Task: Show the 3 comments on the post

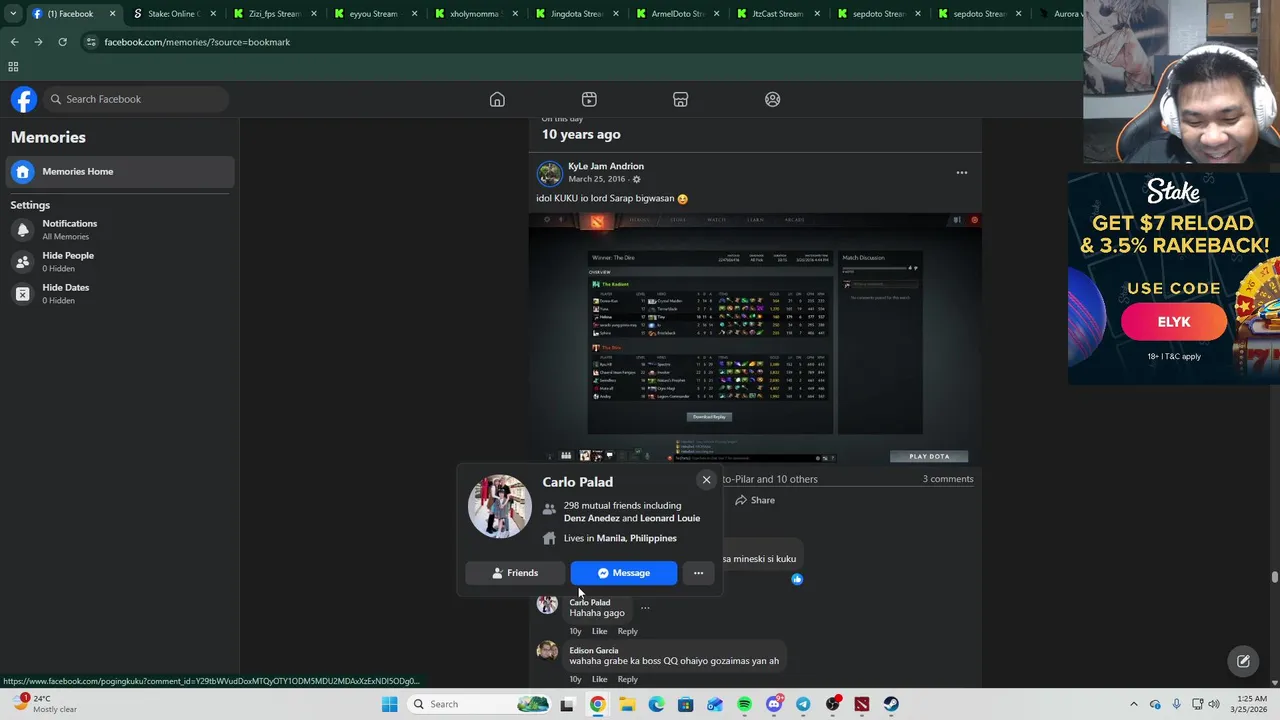Action: (948, 479)
